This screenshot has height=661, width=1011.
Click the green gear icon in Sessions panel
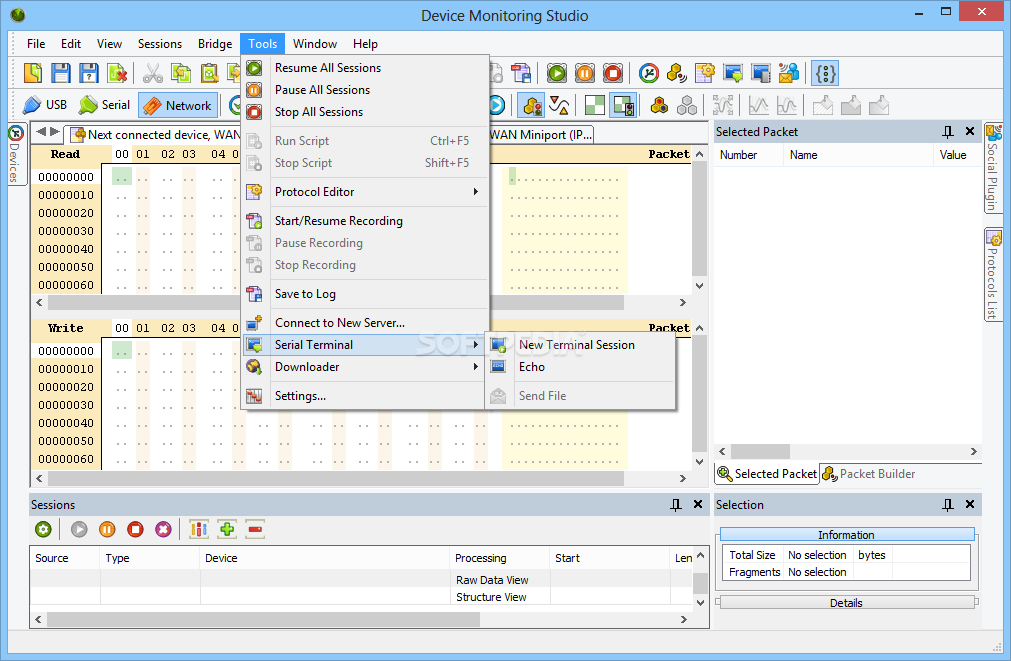43,529
